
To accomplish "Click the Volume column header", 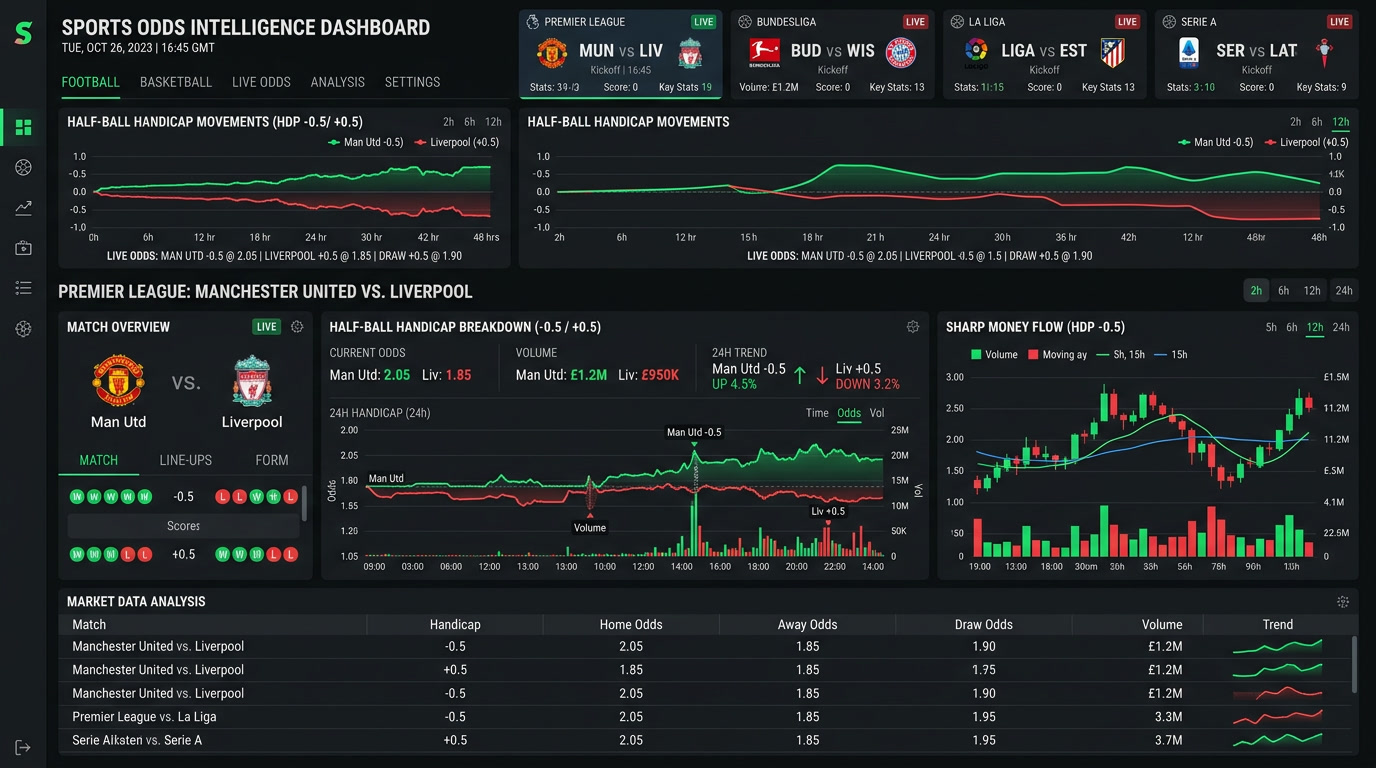I will pos(1162,624).
